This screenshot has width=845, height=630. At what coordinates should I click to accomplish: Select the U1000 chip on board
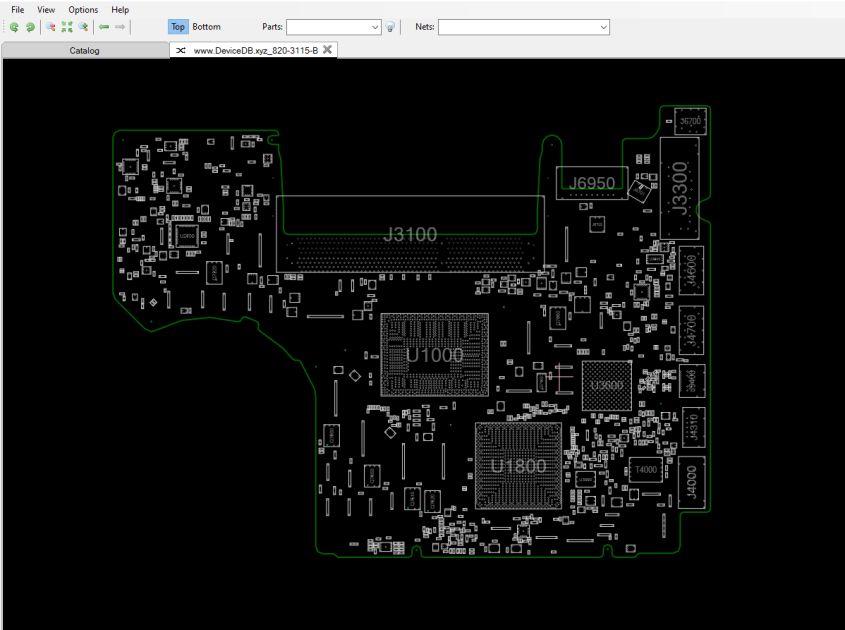434,355
